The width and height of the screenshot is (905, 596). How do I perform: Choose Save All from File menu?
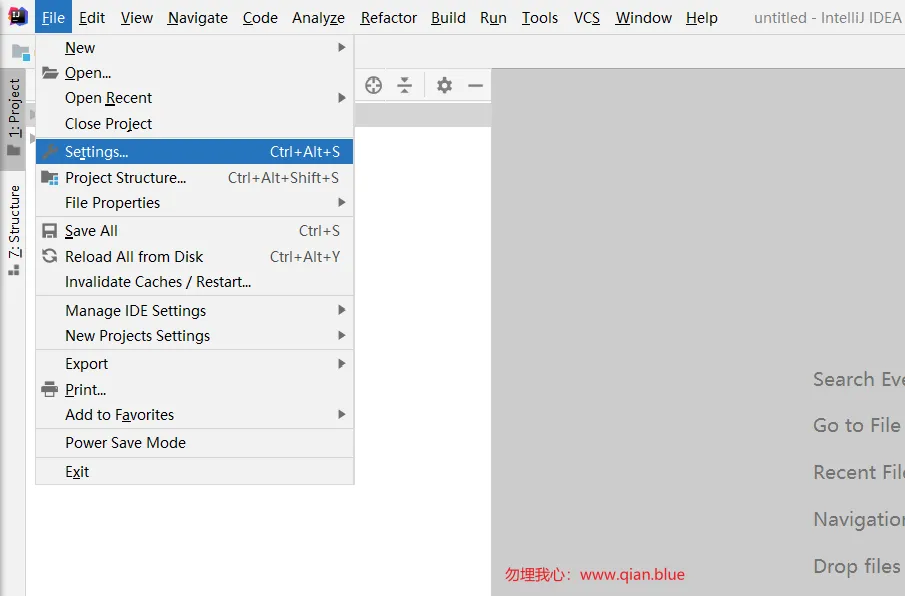[x=195, y=231]
